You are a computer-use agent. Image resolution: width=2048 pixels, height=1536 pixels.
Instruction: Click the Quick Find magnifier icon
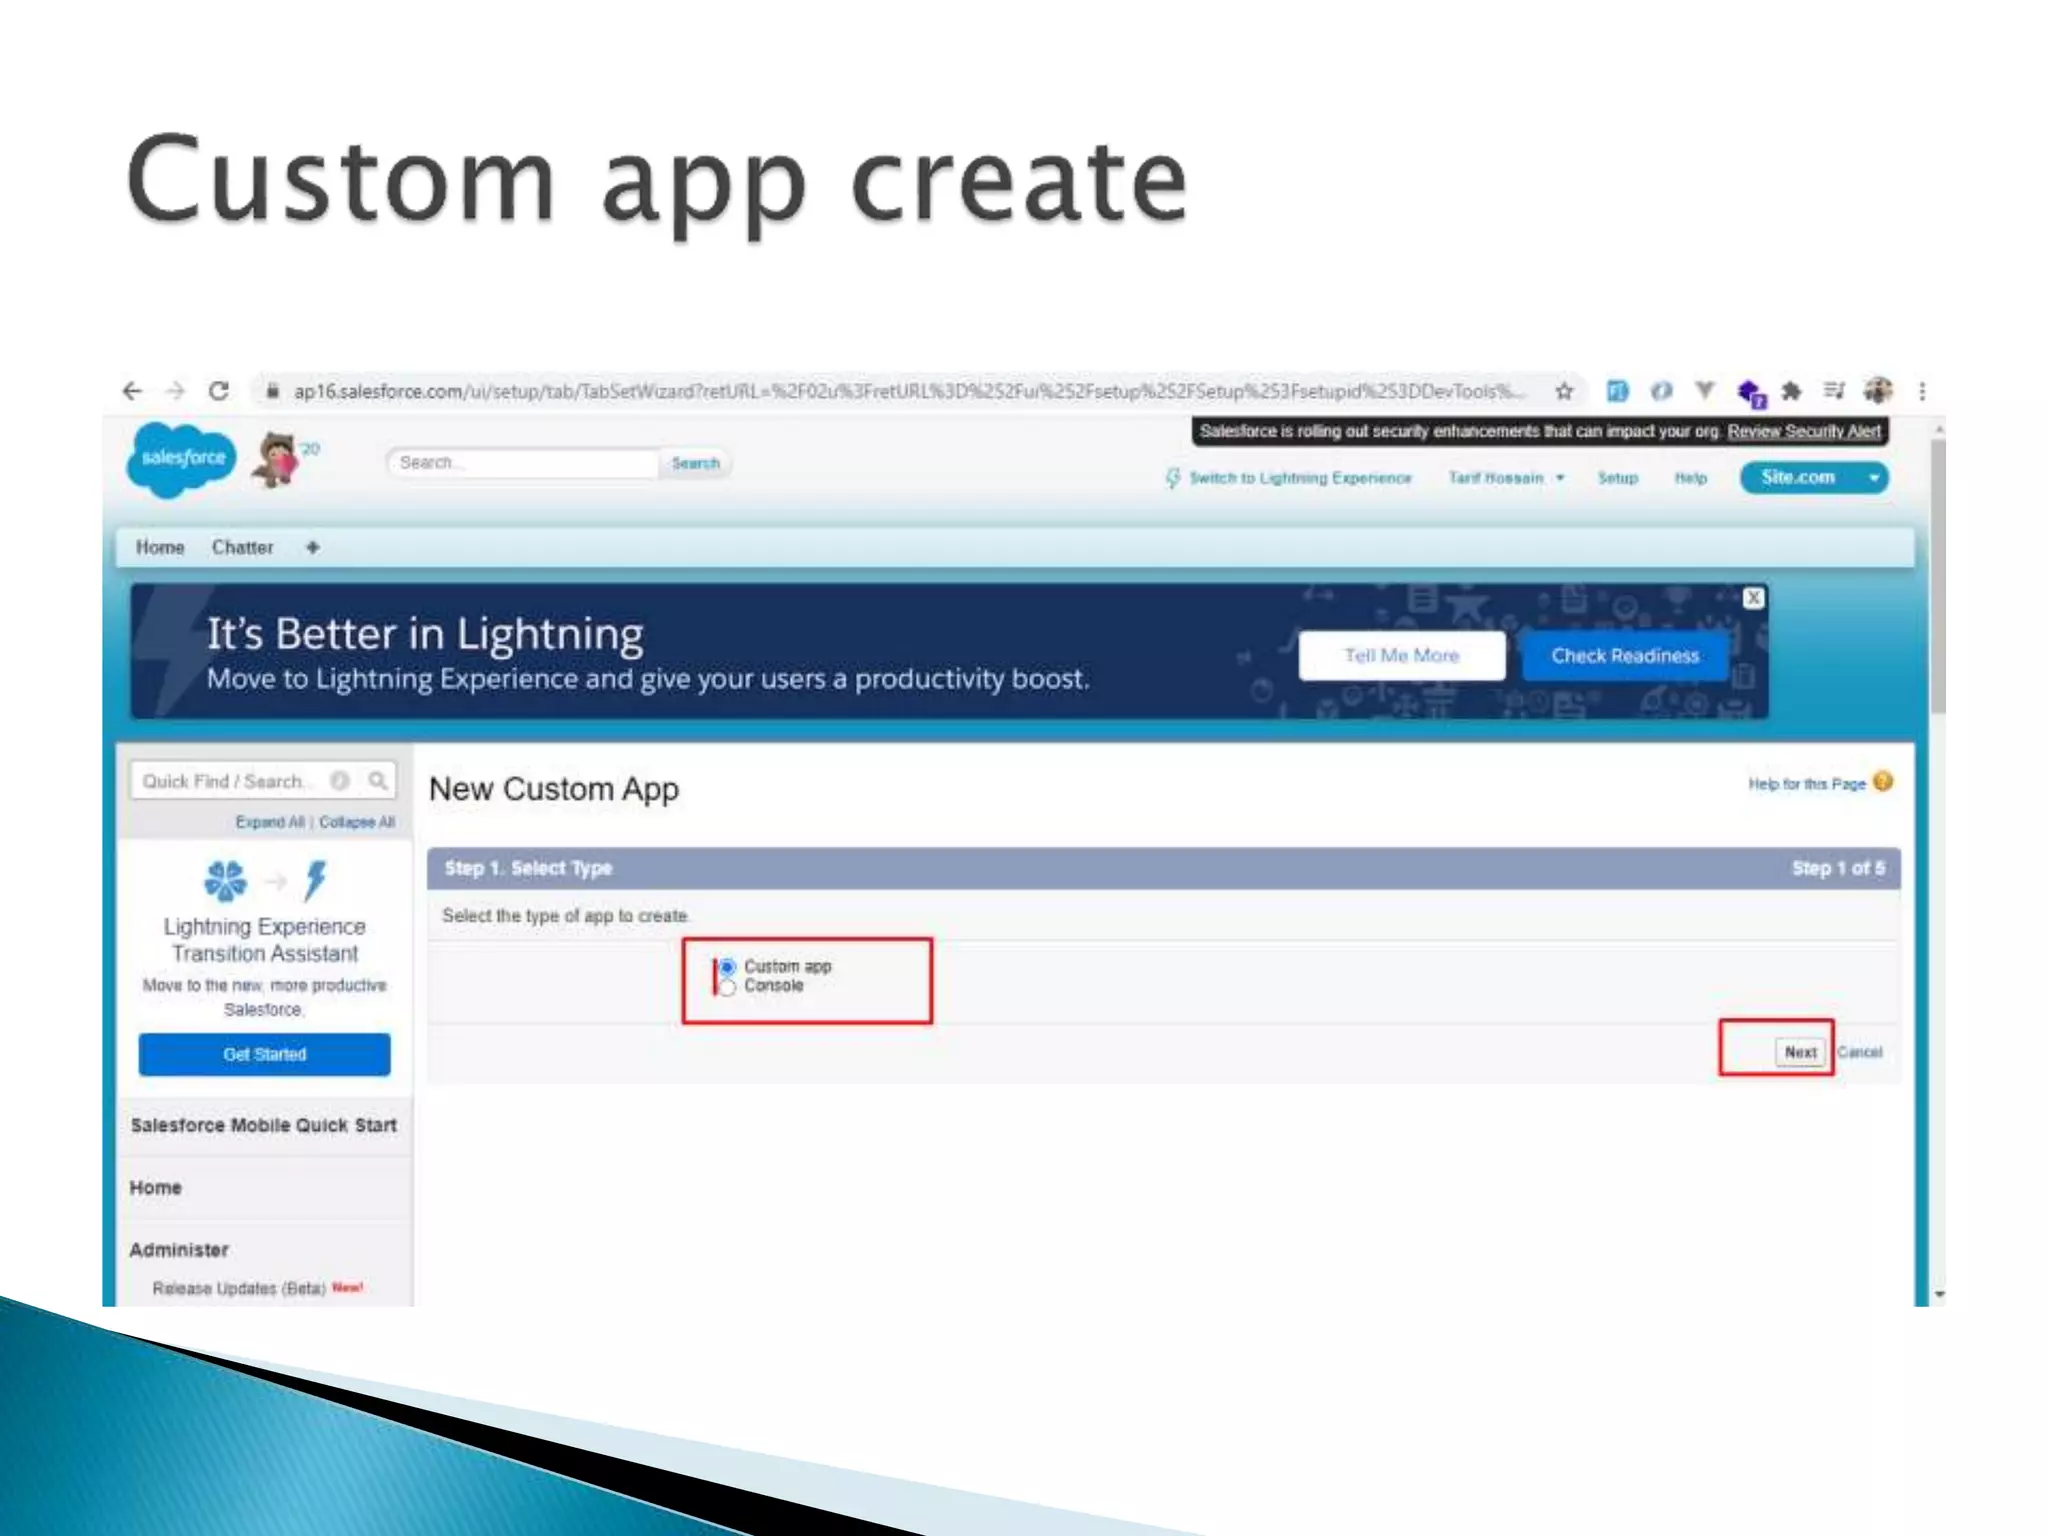click(x=377, y=780)
